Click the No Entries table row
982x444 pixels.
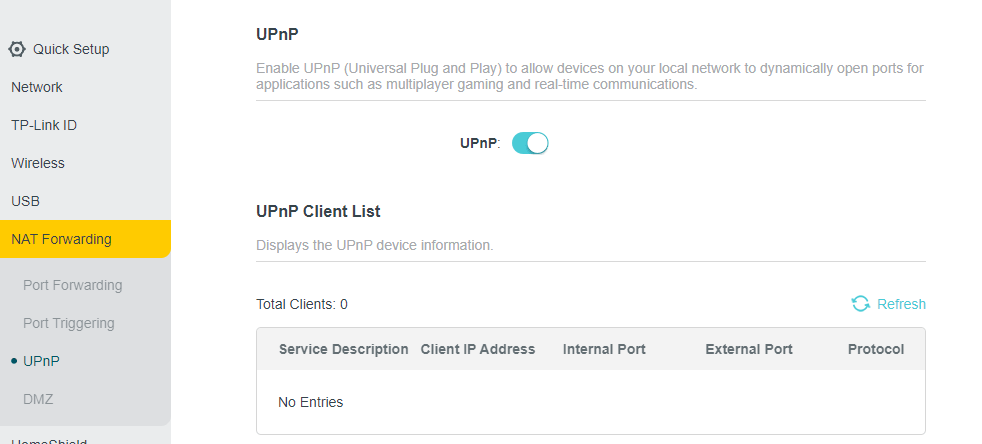(x=590, y=402)
